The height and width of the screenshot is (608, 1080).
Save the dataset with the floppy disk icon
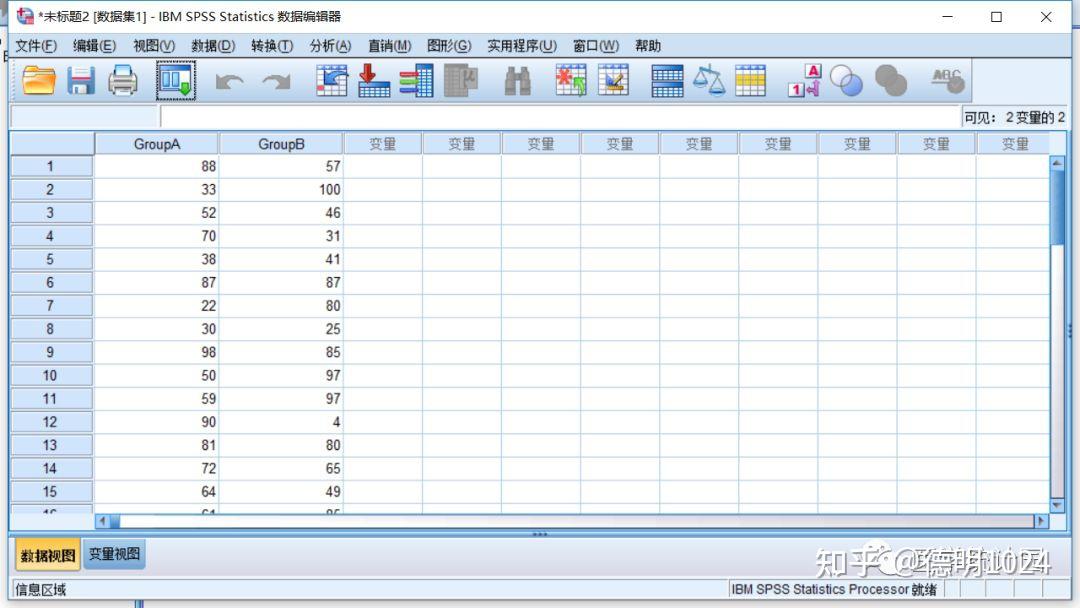80,80
